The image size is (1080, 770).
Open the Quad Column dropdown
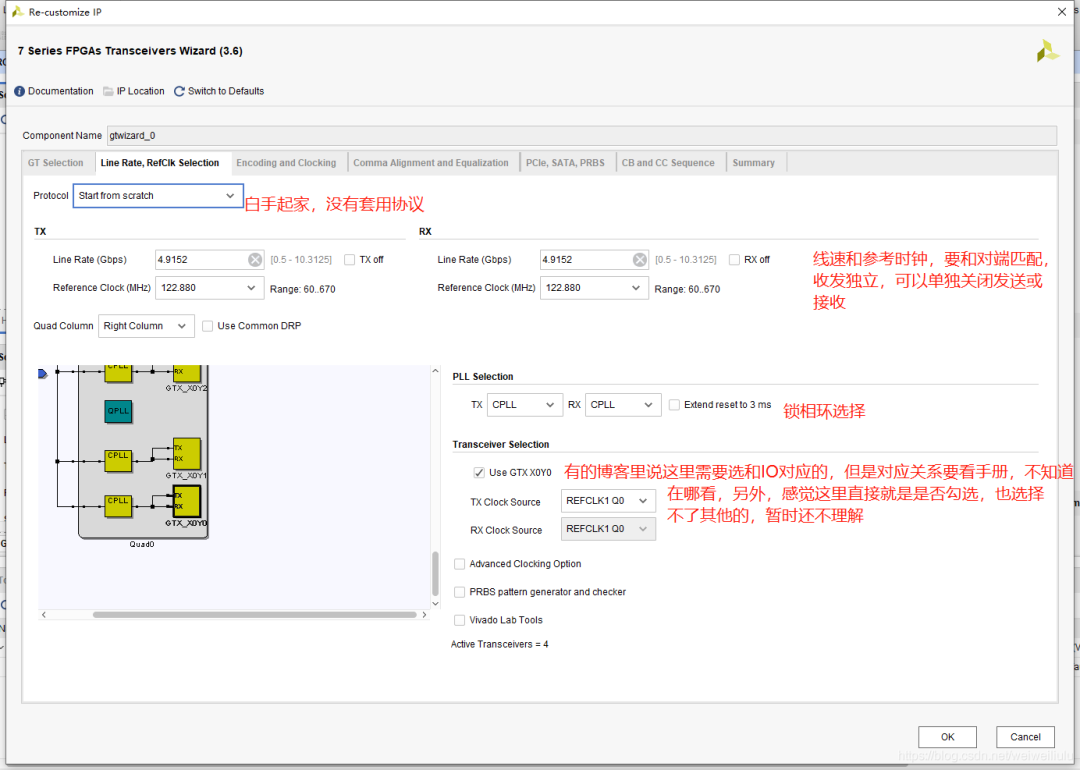point(146,326)
